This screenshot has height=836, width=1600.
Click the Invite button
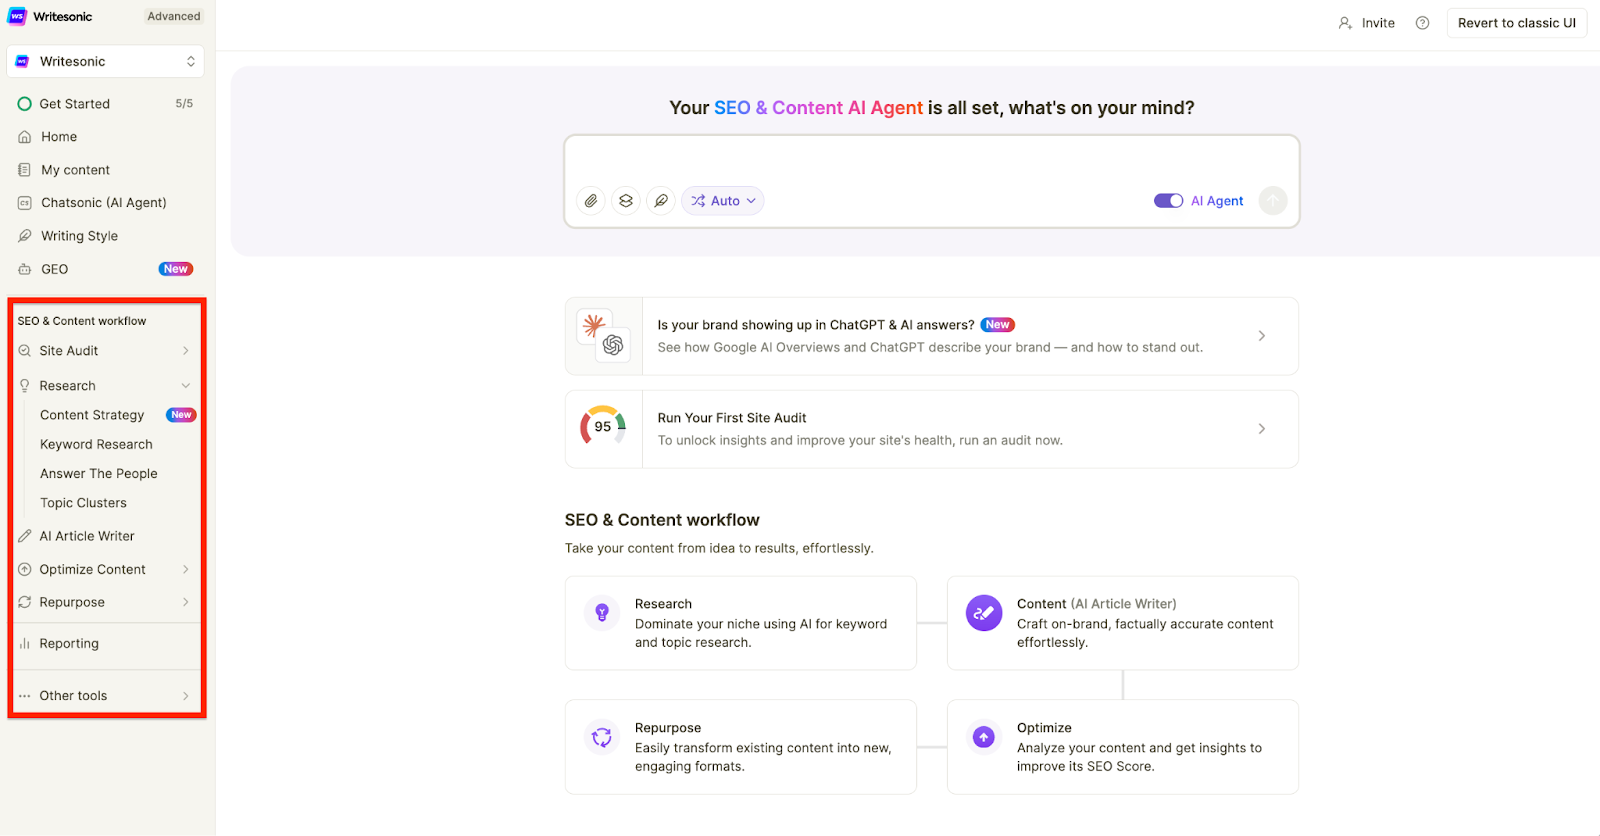[x=1367, y=23]
